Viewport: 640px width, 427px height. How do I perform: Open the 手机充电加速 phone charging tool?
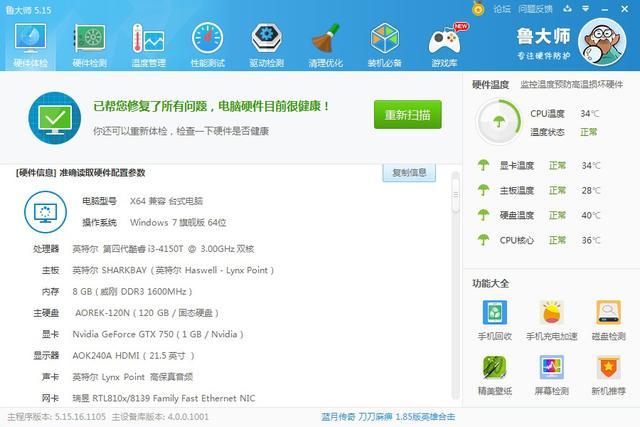551,320
